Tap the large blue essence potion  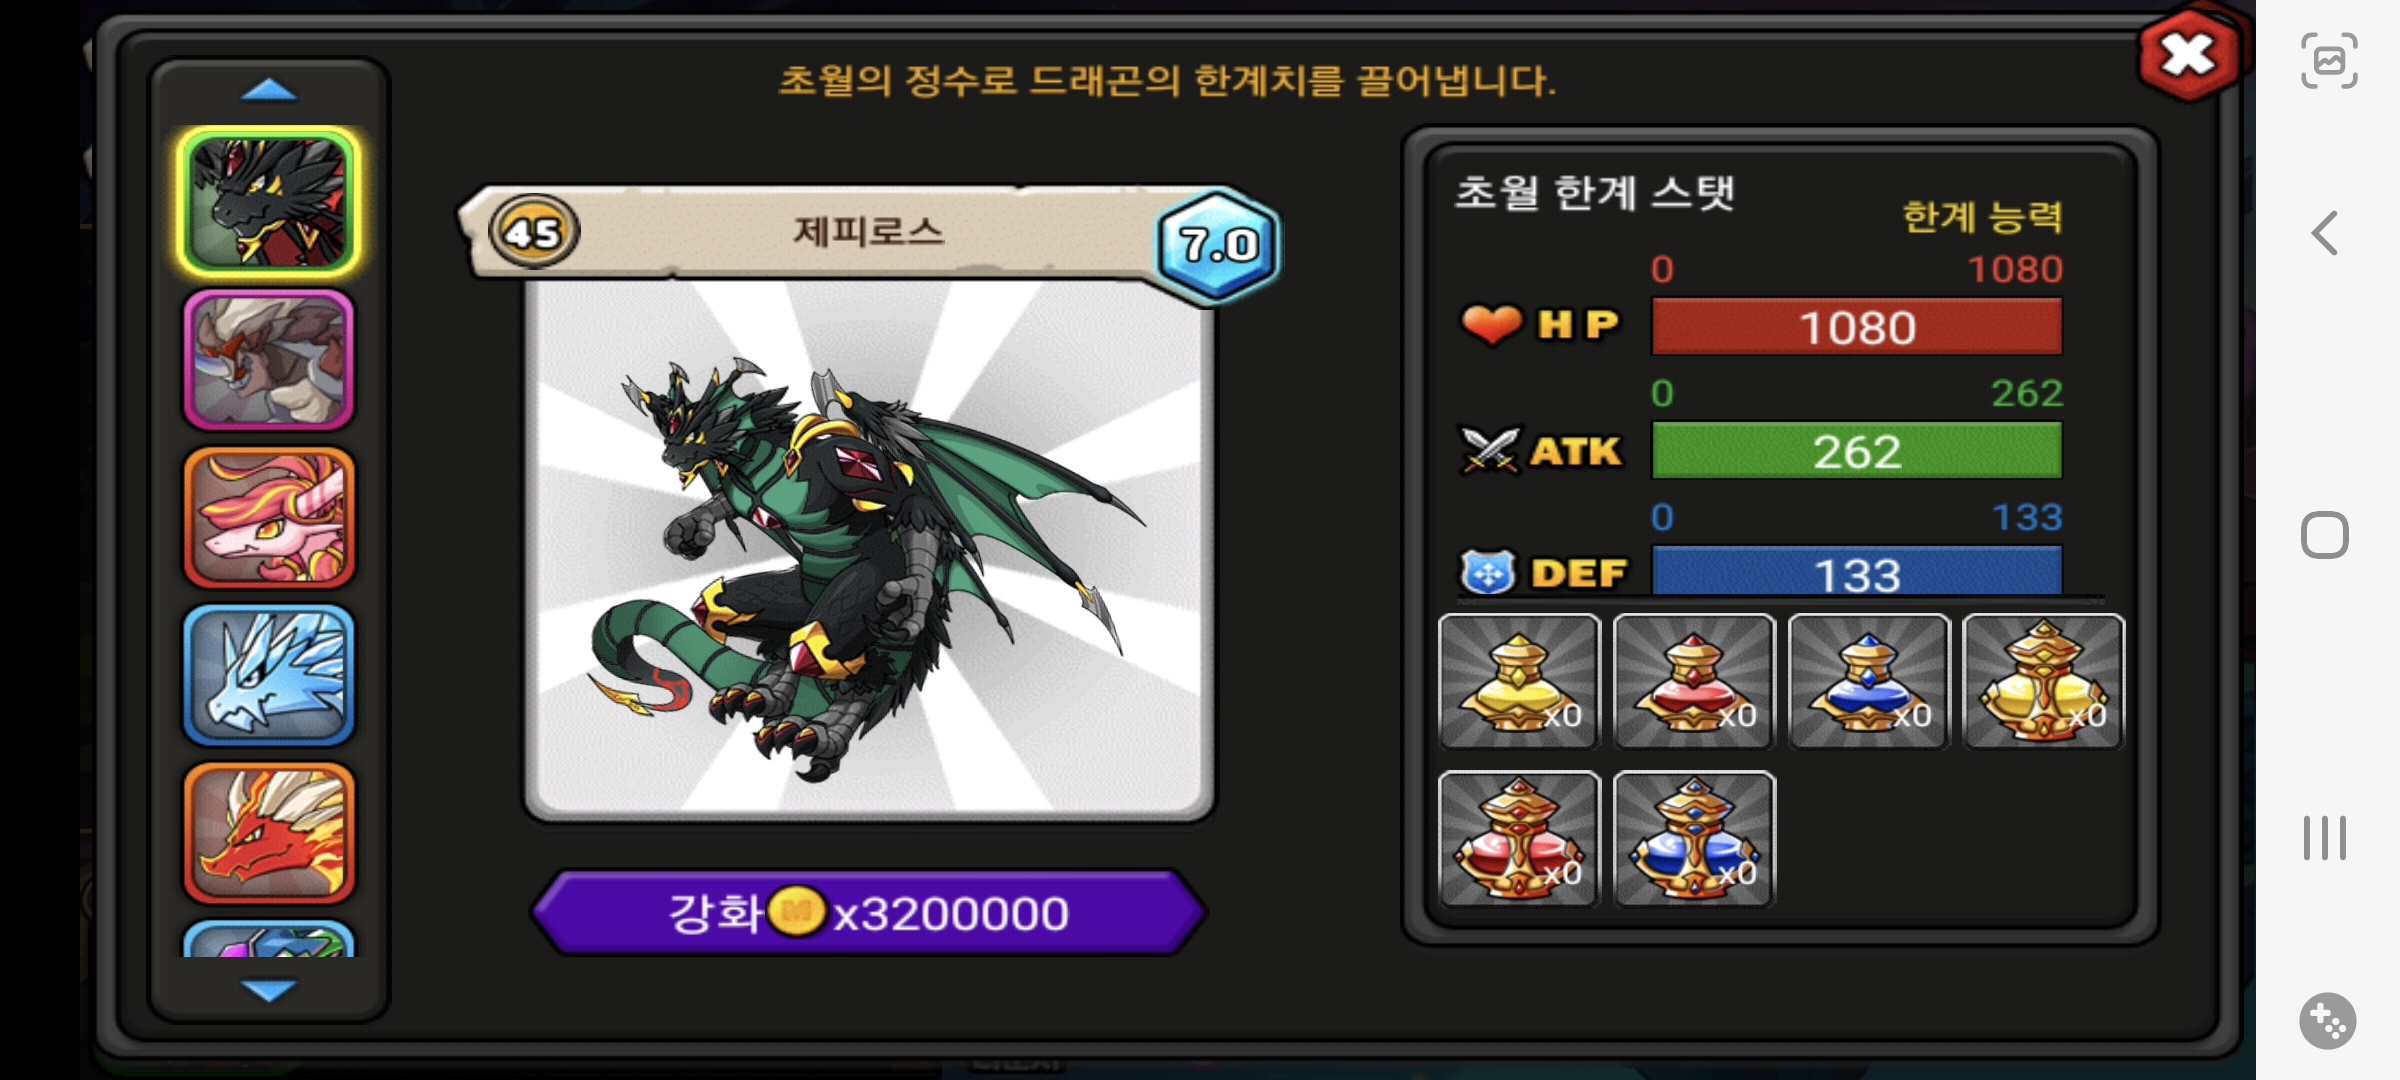point(1694,839)
